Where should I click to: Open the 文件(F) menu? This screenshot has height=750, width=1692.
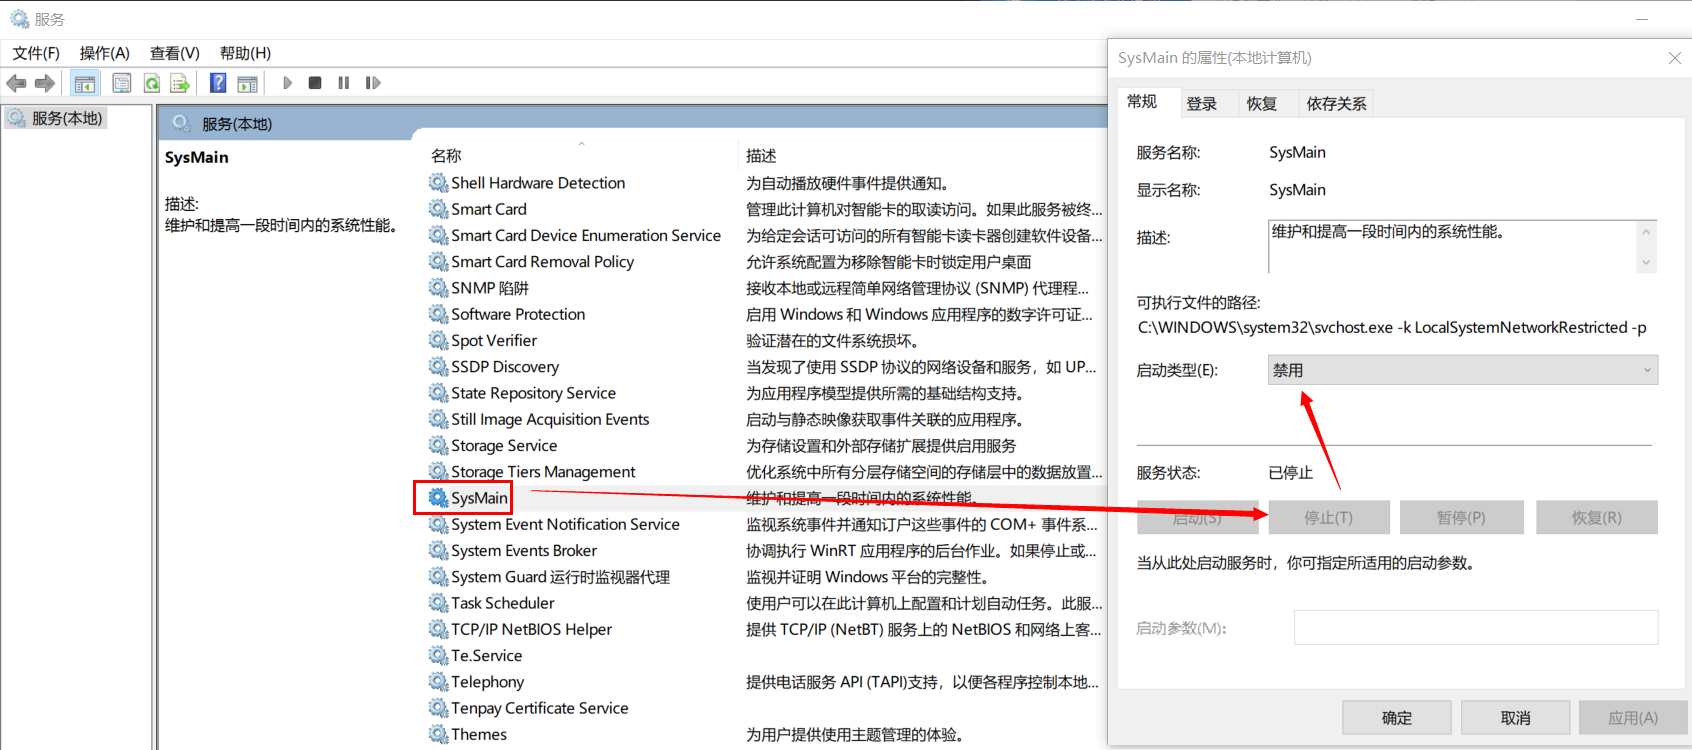pos(36,53)
